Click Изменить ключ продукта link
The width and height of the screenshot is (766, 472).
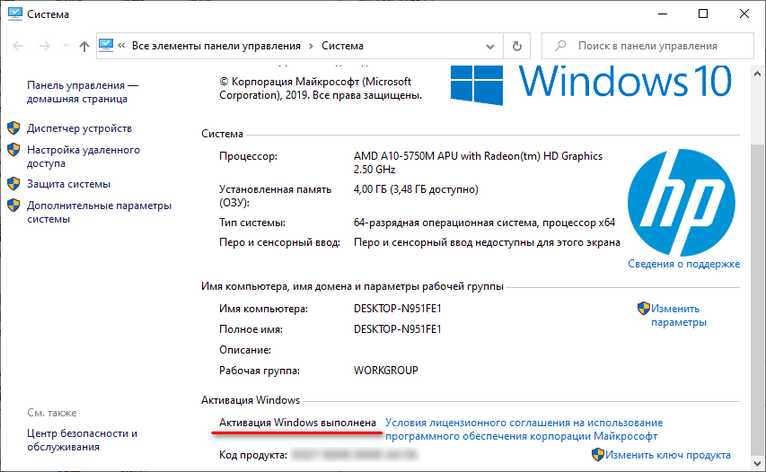tap(668, 455)
